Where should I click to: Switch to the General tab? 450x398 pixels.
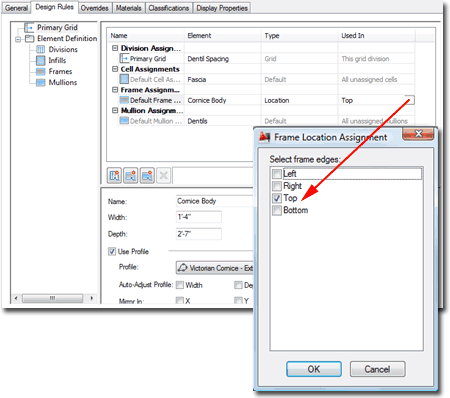(16, 8)
